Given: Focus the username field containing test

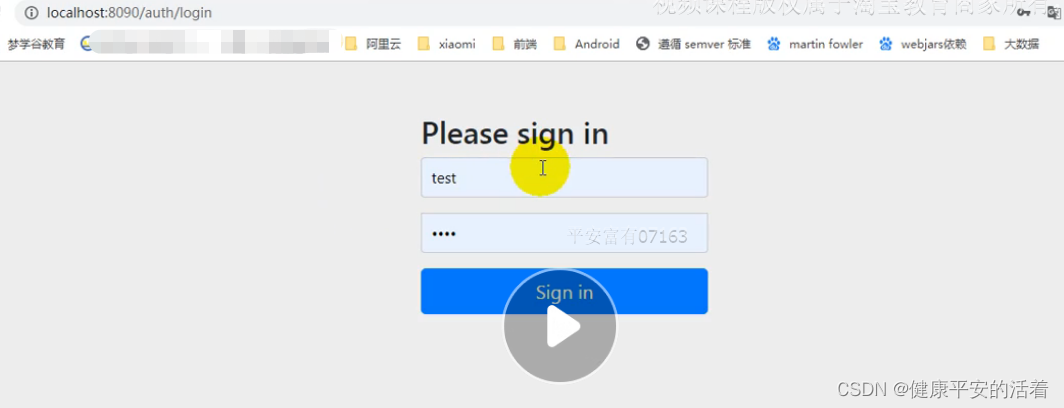Looking at the screenshot, I should coord(564,178).
